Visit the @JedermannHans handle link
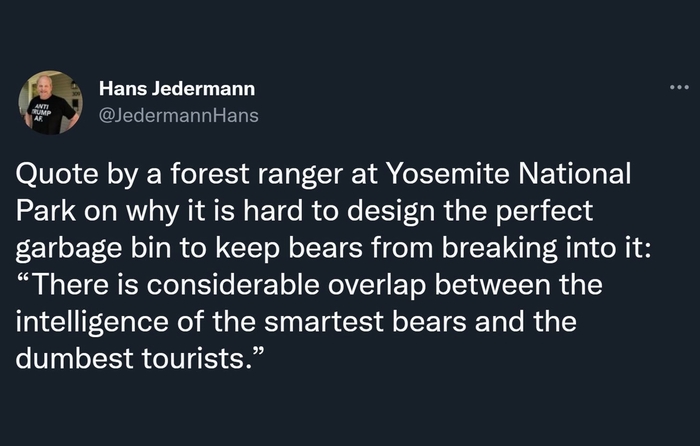Viewport: 700px width, 446px height. 178,115
